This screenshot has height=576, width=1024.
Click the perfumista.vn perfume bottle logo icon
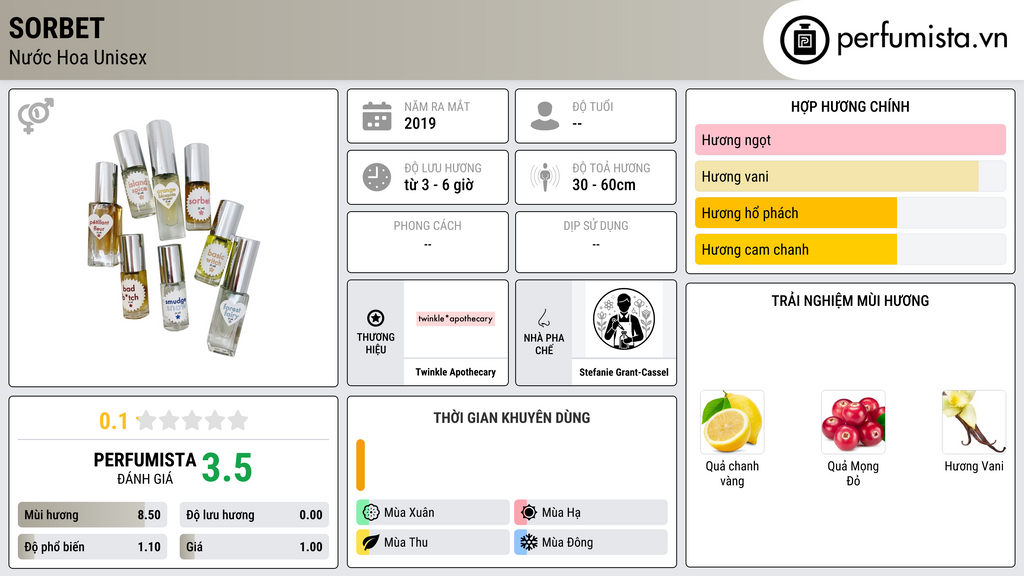pos(804,40)
